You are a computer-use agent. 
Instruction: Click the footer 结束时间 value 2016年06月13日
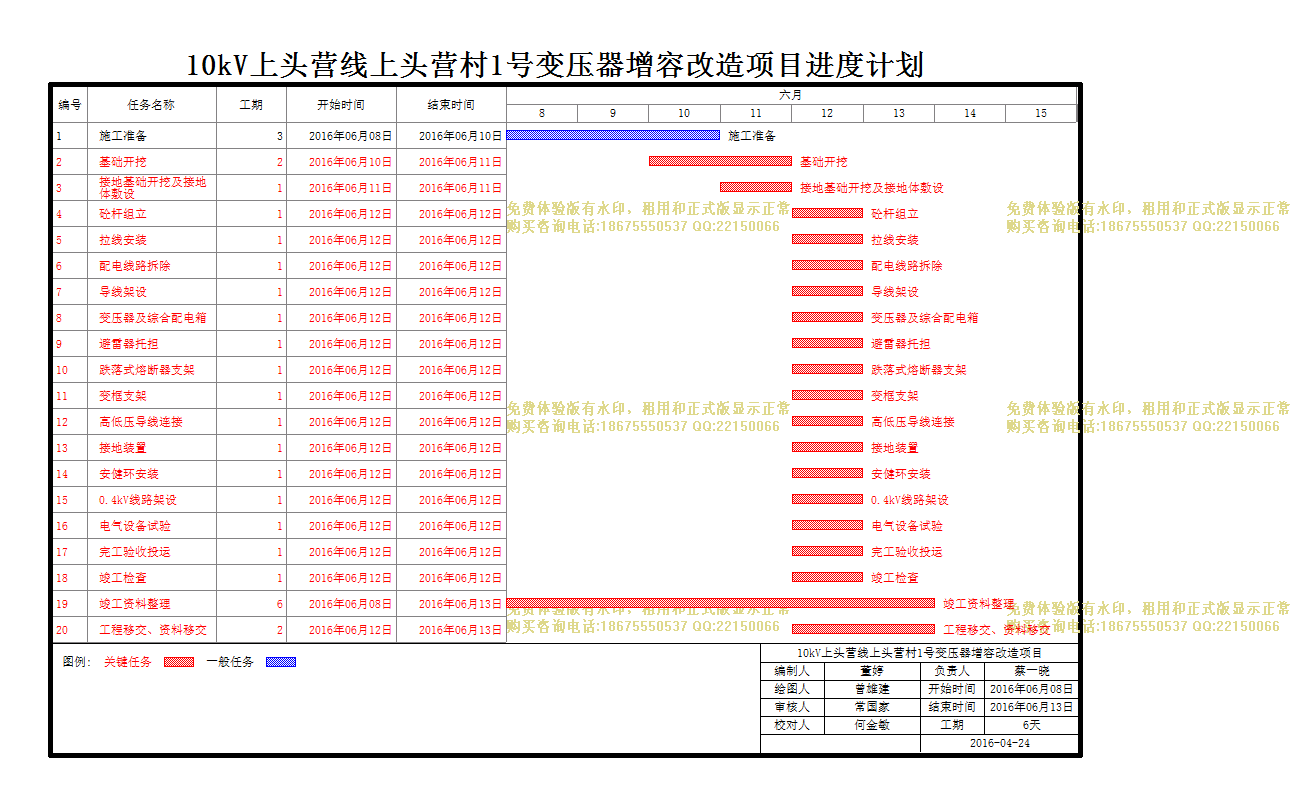click(1032, 707)
